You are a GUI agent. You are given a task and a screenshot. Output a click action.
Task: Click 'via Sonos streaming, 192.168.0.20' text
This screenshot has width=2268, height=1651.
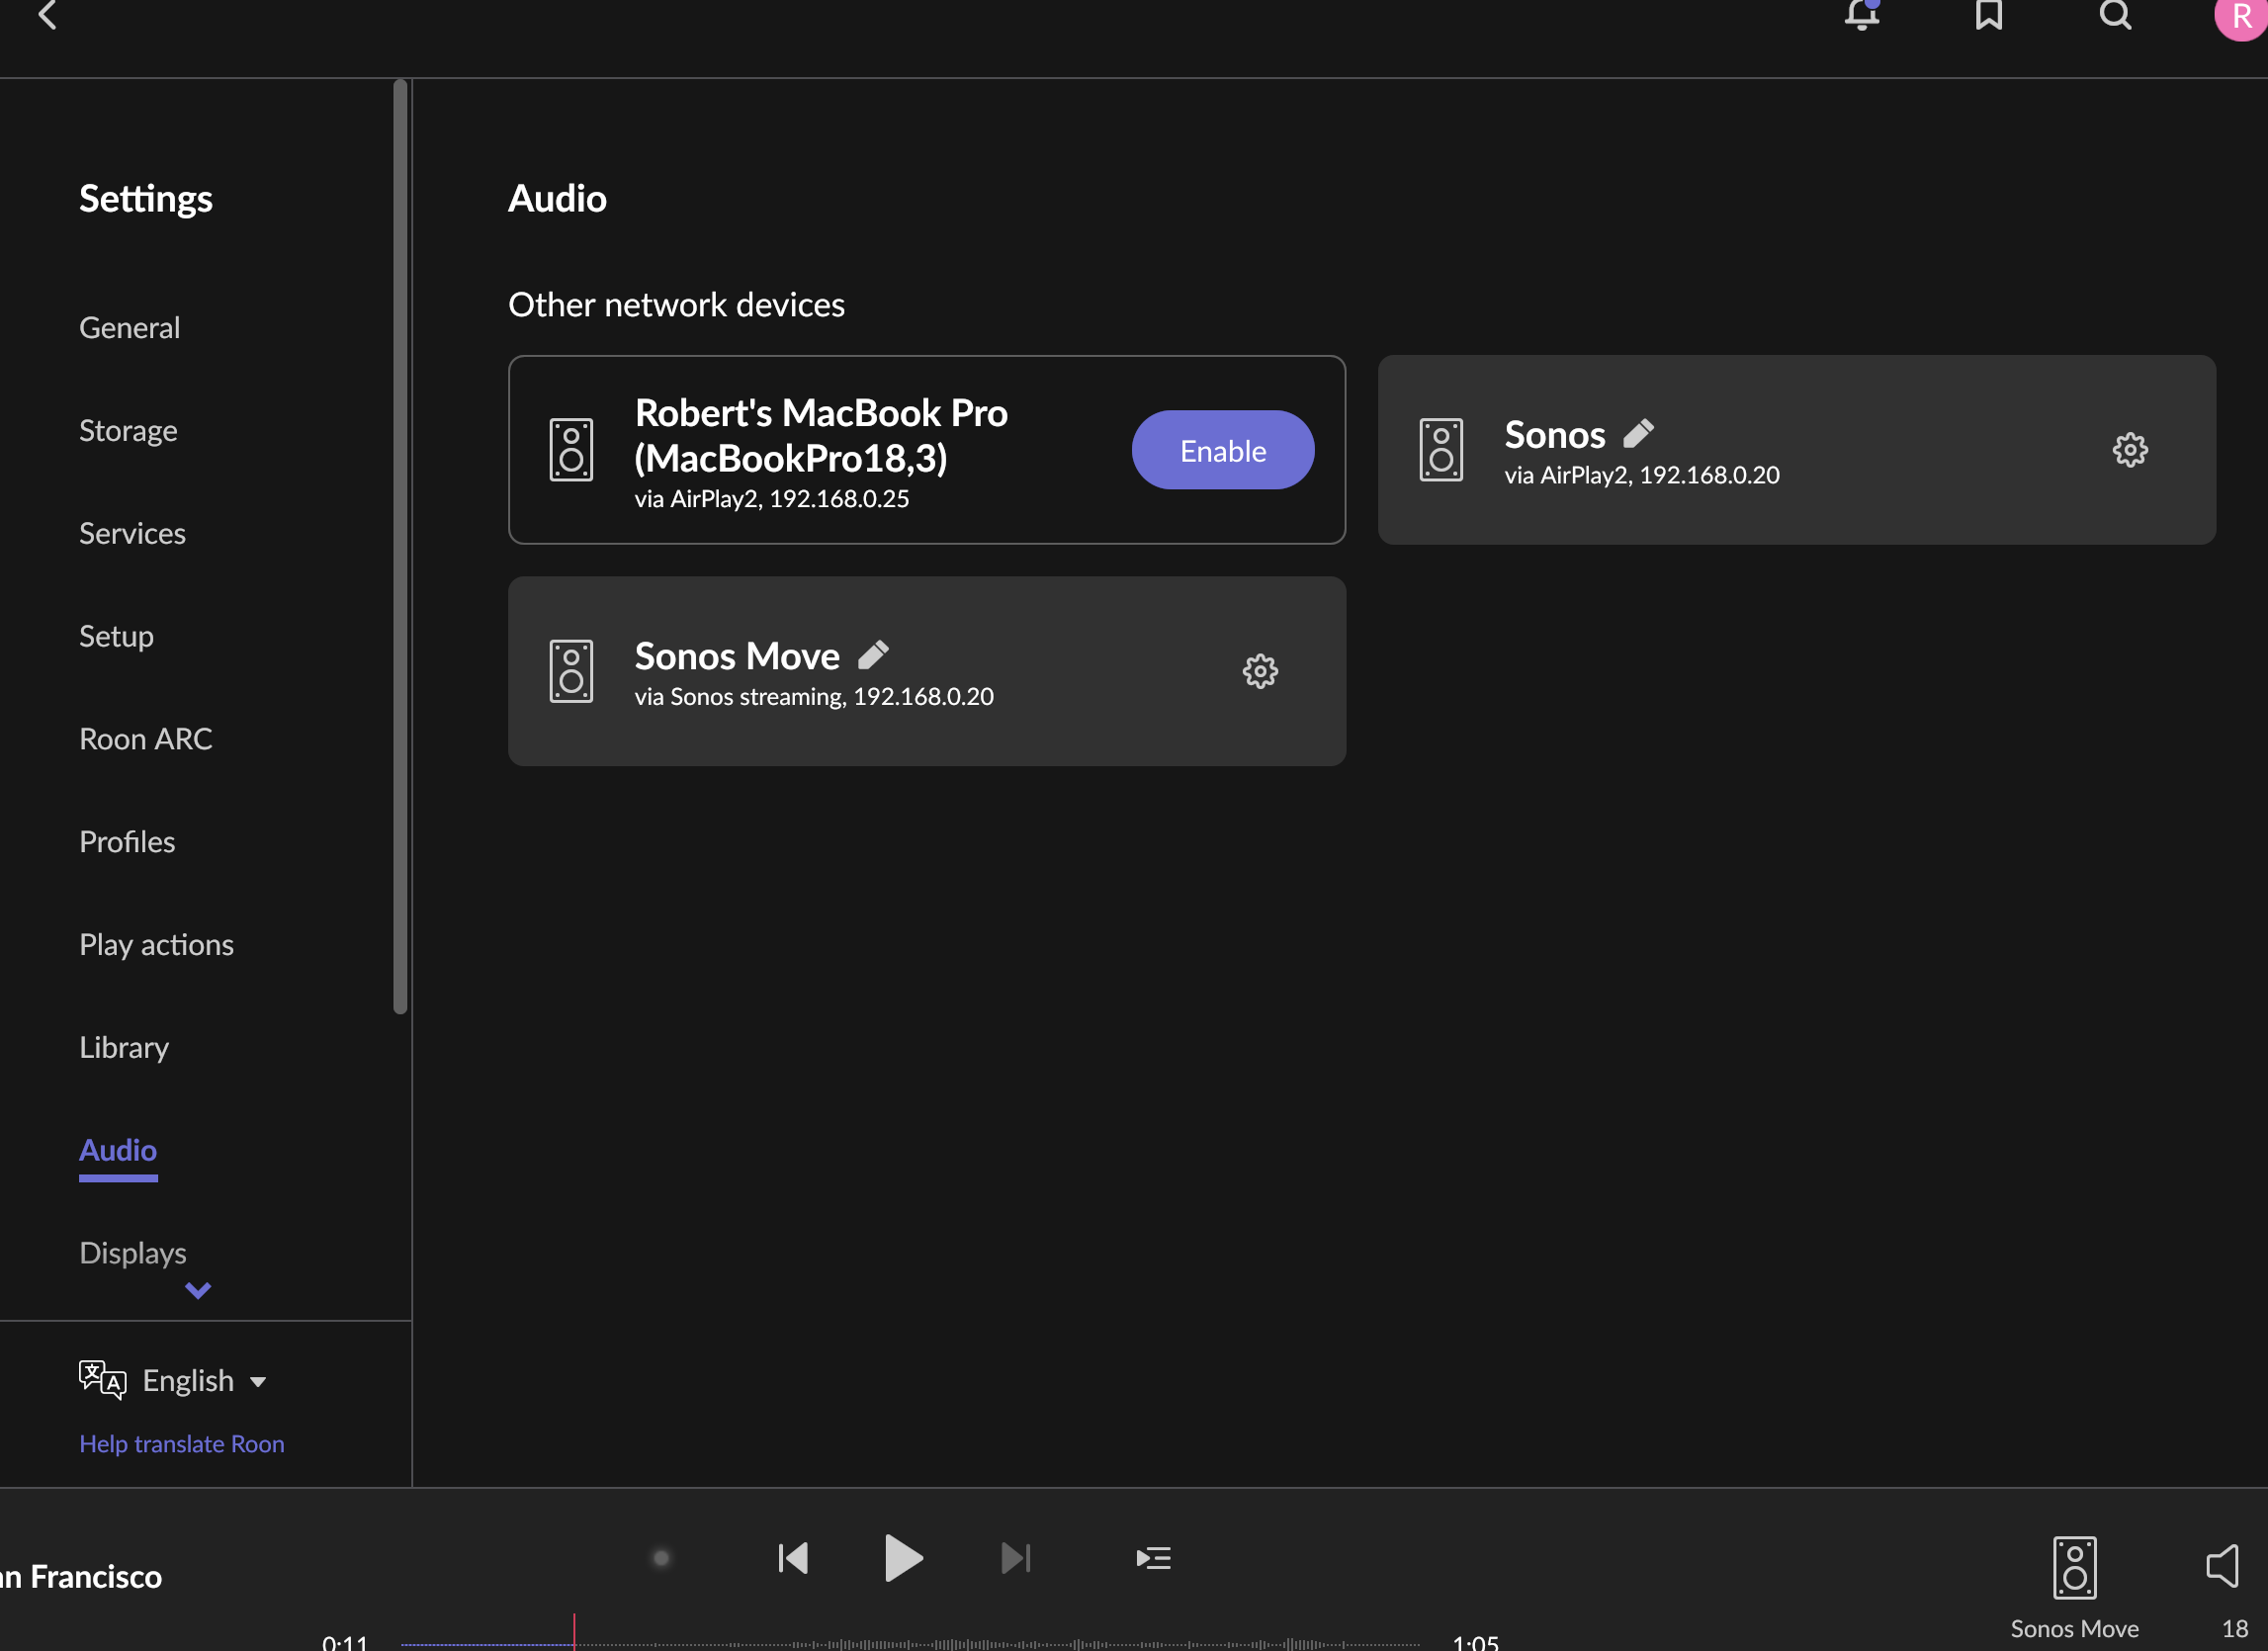click(814, 696)
